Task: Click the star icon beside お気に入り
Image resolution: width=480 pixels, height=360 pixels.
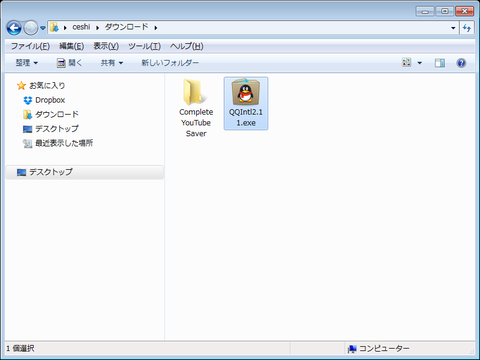Action: [x=21, y=86]
